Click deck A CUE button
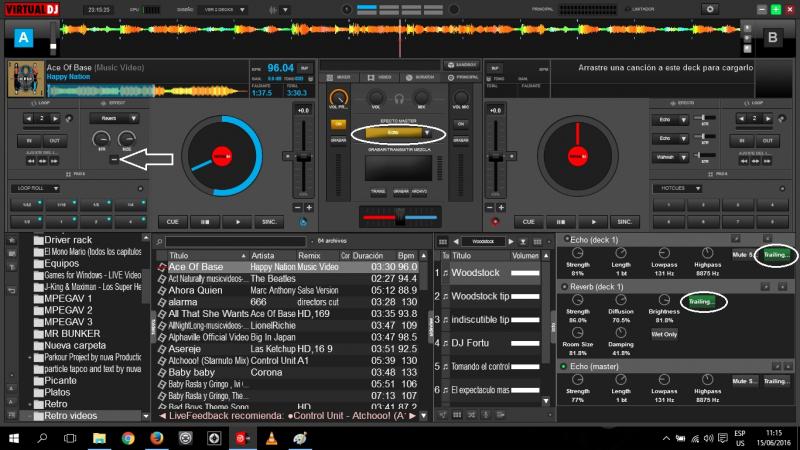This screenshot has width=800, height=450. [172, 222]
